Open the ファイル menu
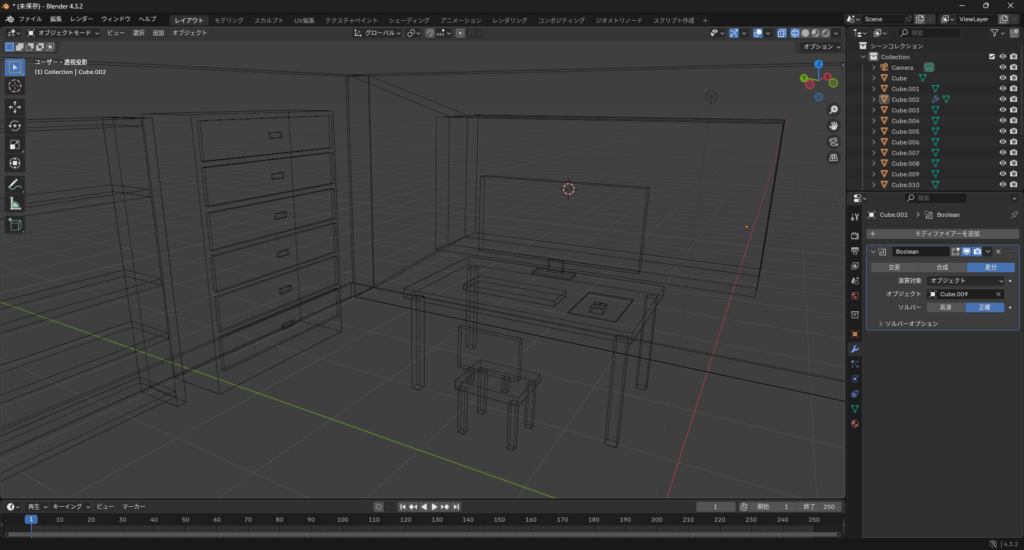This screenshot has width=1024, height=550. tap(30, 19)
